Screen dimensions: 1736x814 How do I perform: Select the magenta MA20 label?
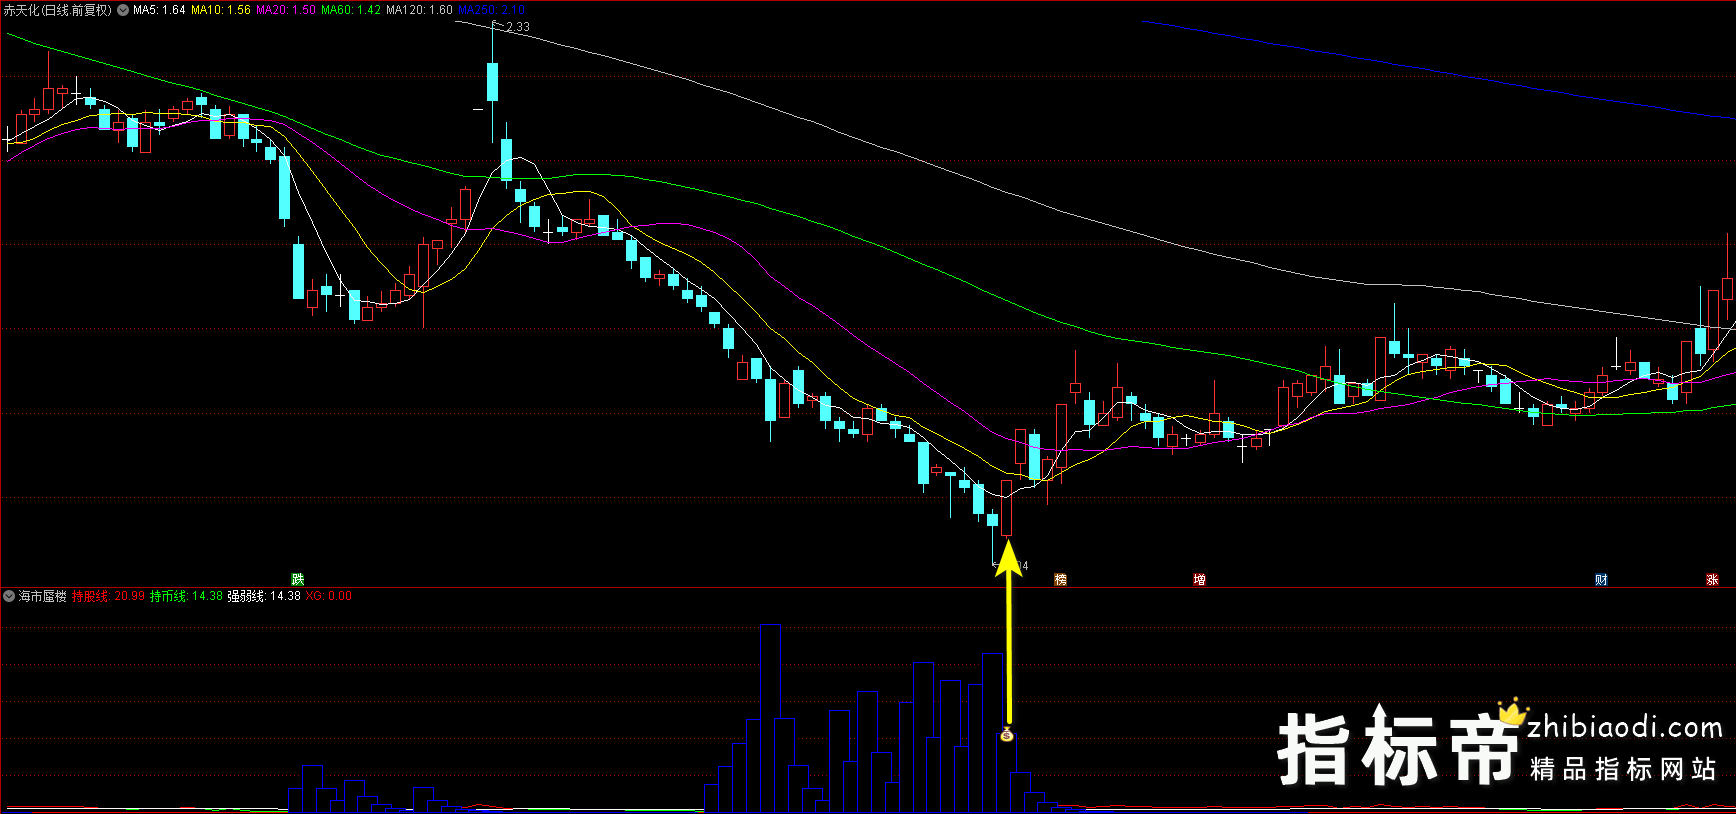[286, 10]
